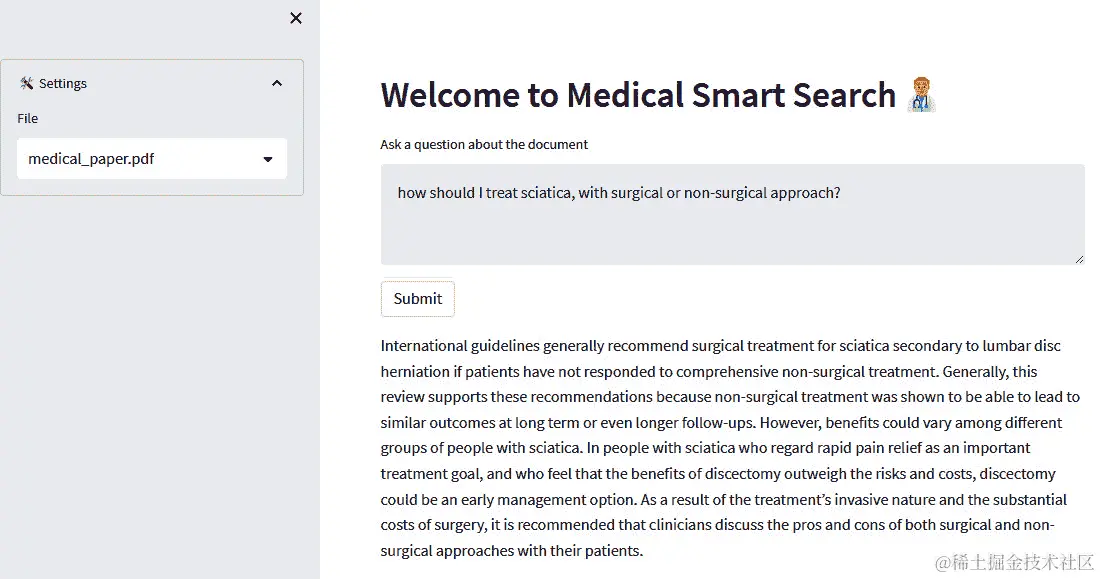The height and width of the screenshot is (579, 1101).
Task: Click the 稀土掘金技术社区 watermark
Action: point(1015,562)
